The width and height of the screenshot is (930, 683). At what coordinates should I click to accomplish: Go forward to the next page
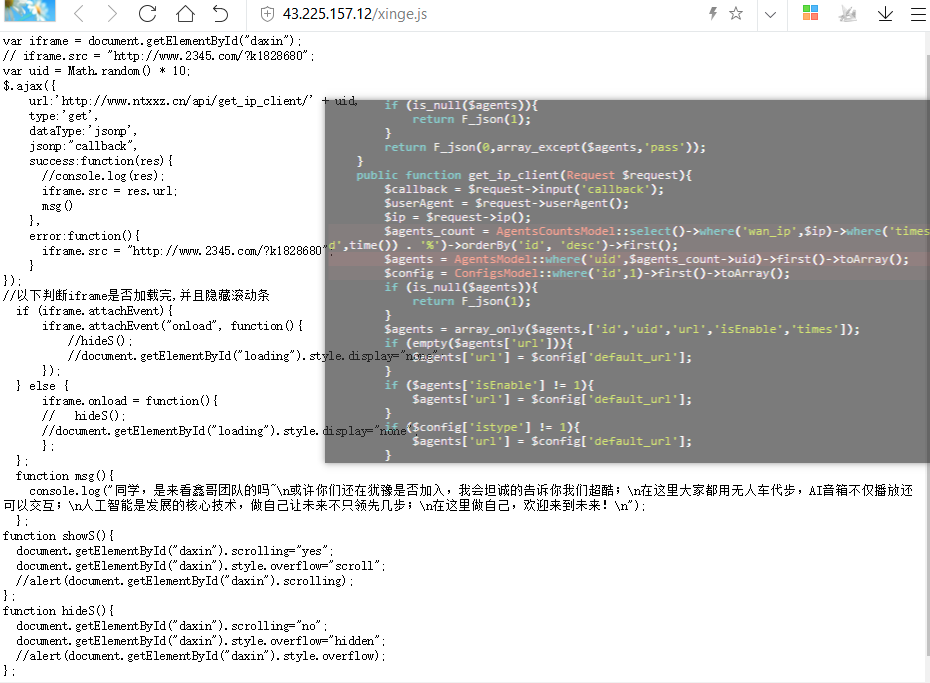pyautogui.click(x=112, y=14)
